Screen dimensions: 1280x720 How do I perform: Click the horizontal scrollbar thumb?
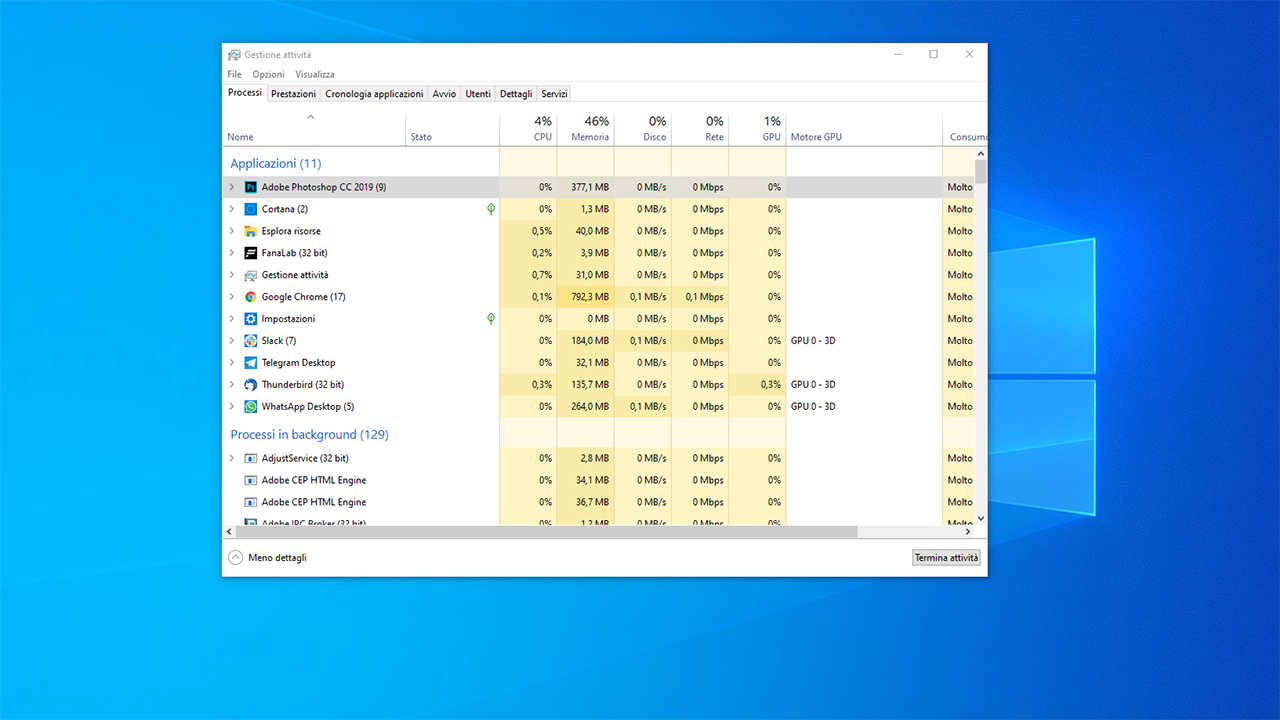[x=546, y=532]
